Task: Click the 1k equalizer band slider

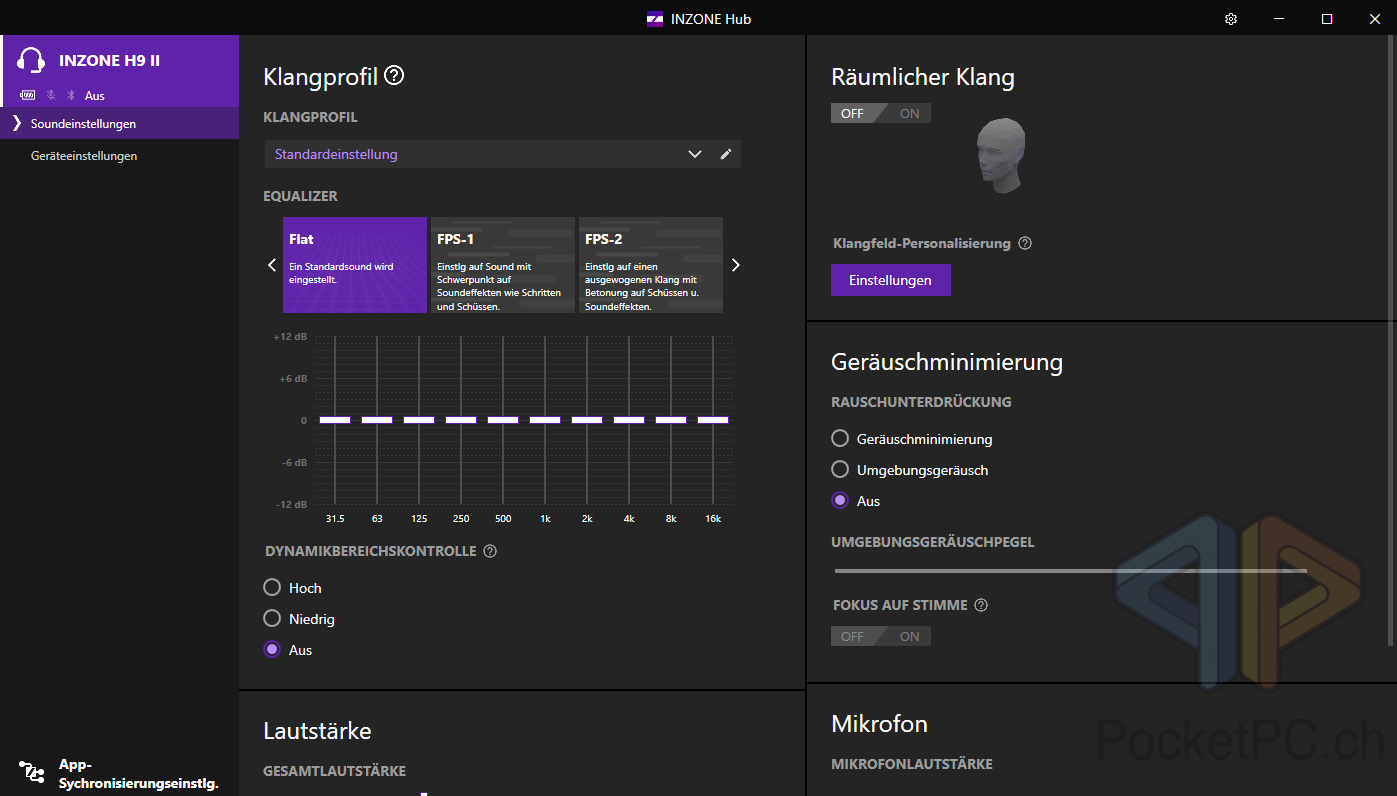Action: [x=545, y=420]
